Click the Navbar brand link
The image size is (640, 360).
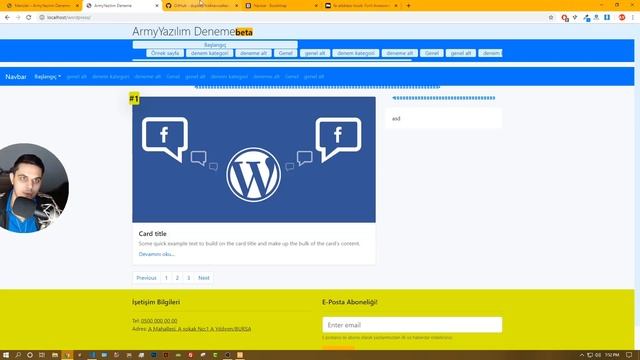(x=16, y=76)
